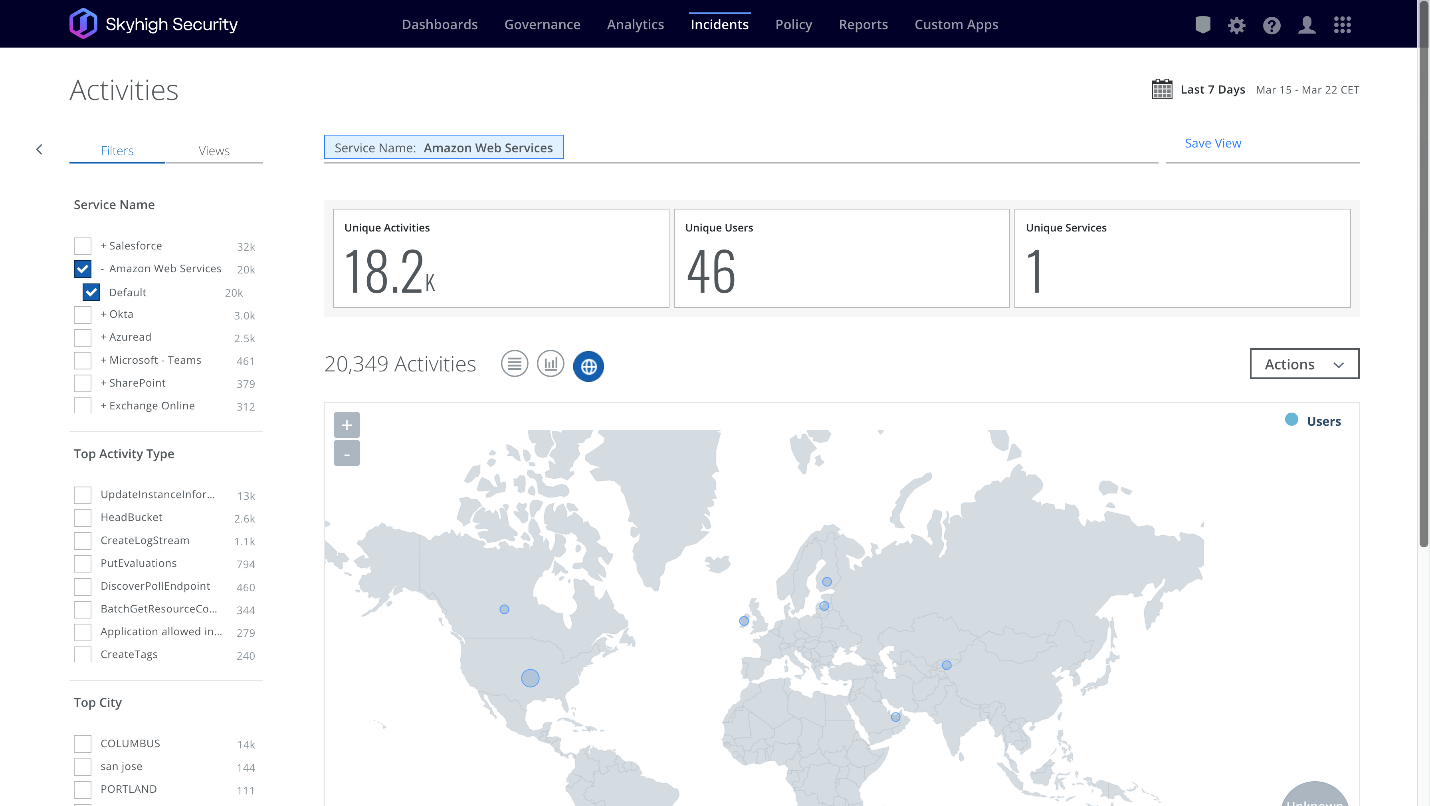Open the Policy menu
This screenshot has height=806, width=1430.
click(794, 25)
